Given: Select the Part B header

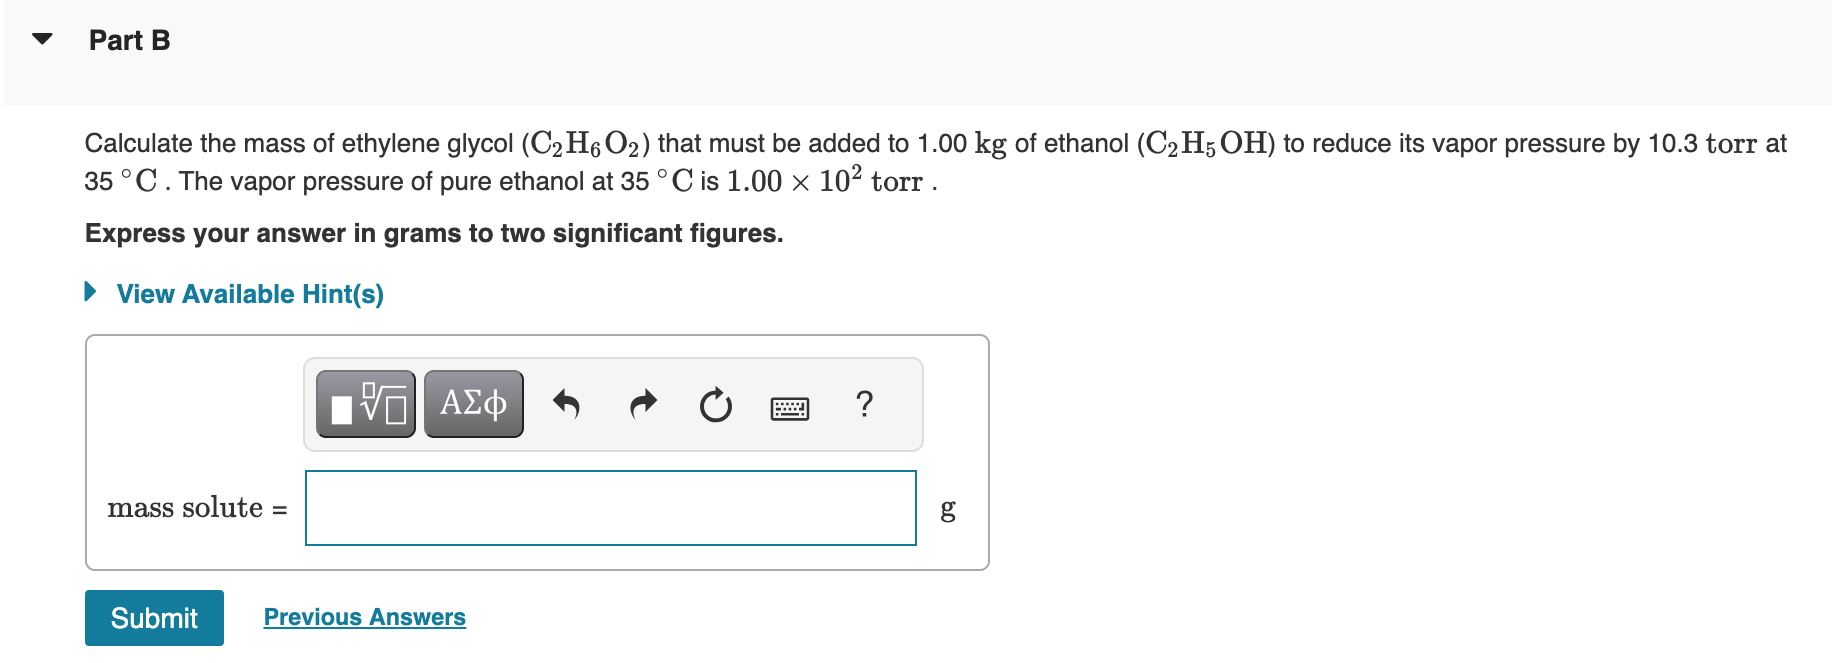Looking at the screenshot, I should pyautogui.click(x=129, y=40).
